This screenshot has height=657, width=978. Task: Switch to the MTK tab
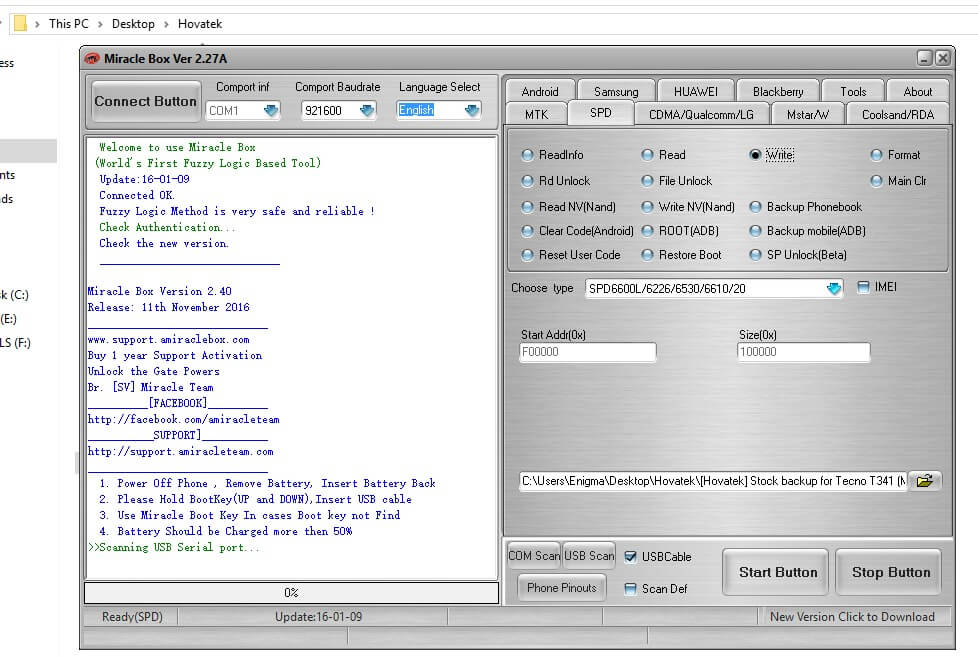click(x=535, y=113)
